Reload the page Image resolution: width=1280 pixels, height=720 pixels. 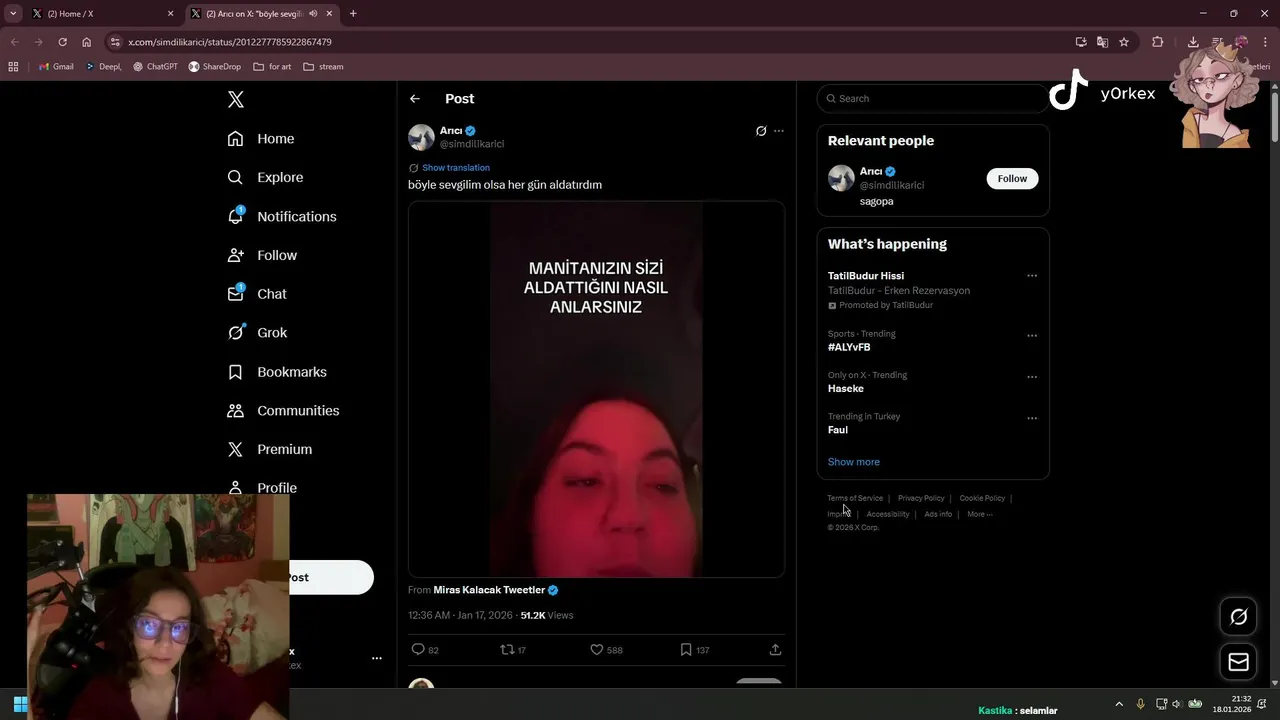(x=62, y=42)
